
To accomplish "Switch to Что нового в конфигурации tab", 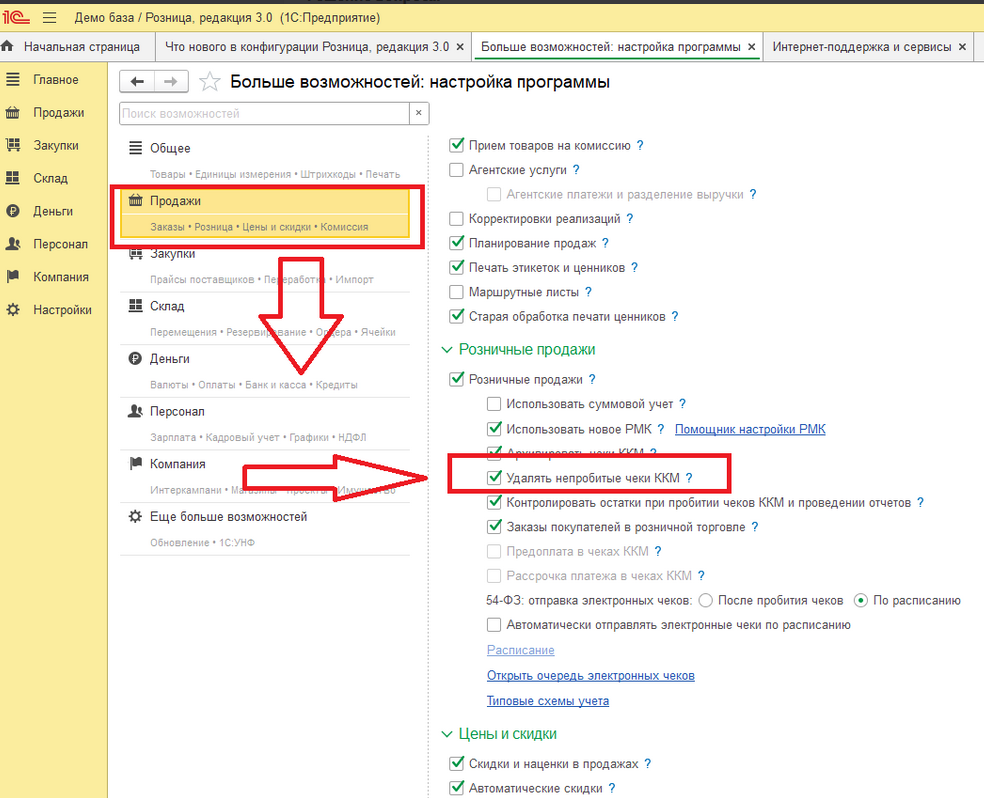I will point(307,46).
